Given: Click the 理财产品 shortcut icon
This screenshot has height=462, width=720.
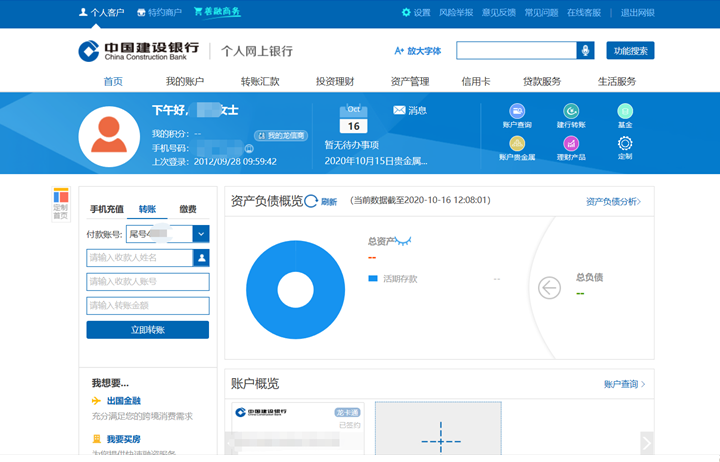Looking at the screenshot, I should tap(571, 143).
